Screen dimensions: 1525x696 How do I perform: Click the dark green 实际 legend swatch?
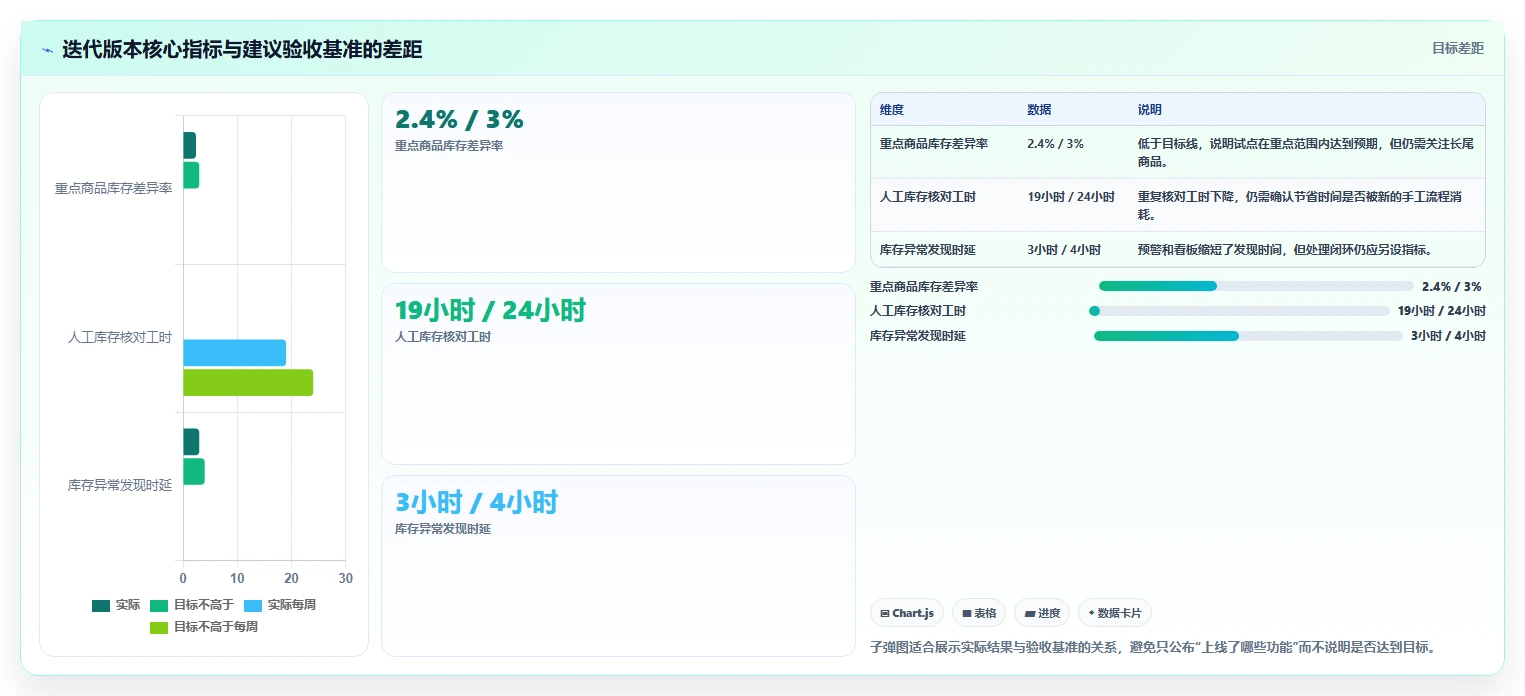click(101, 605)
